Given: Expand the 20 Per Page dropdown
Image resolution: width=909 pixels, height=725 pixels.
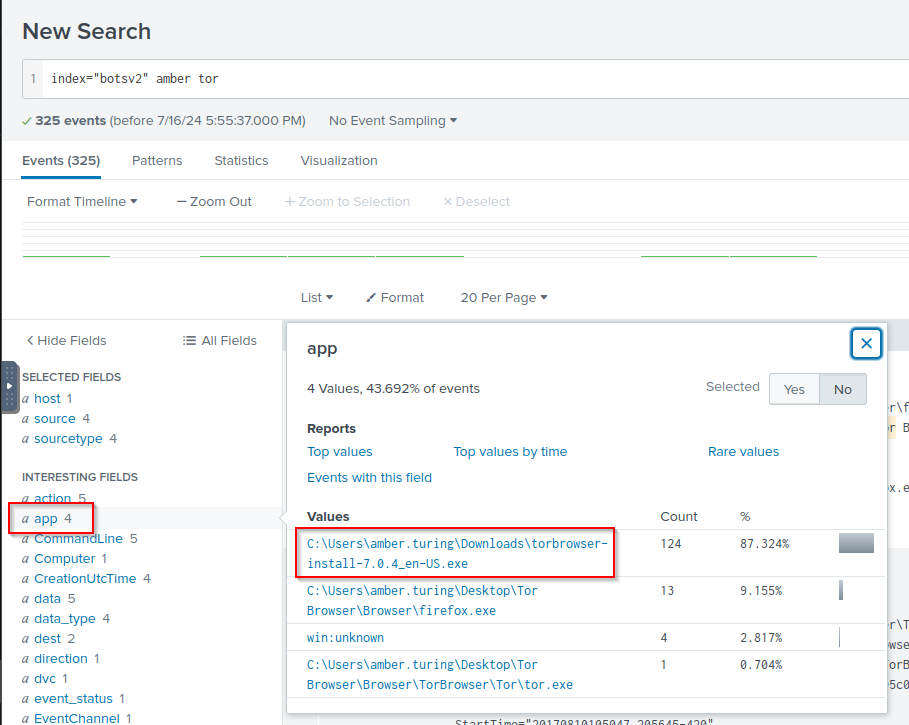Looking at the screenshot, I should point(504,298).
